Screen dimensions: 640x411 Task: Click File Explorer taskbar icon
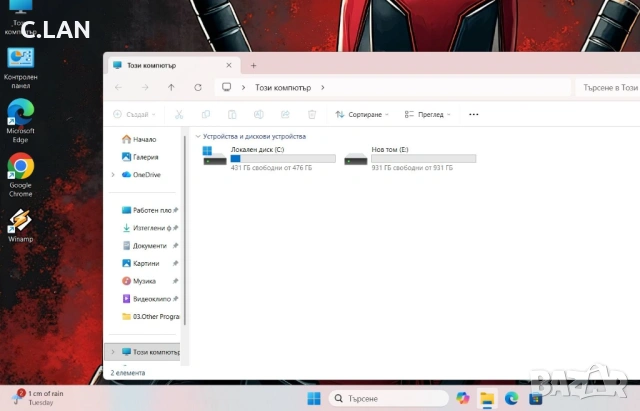(x=487, y=398)
